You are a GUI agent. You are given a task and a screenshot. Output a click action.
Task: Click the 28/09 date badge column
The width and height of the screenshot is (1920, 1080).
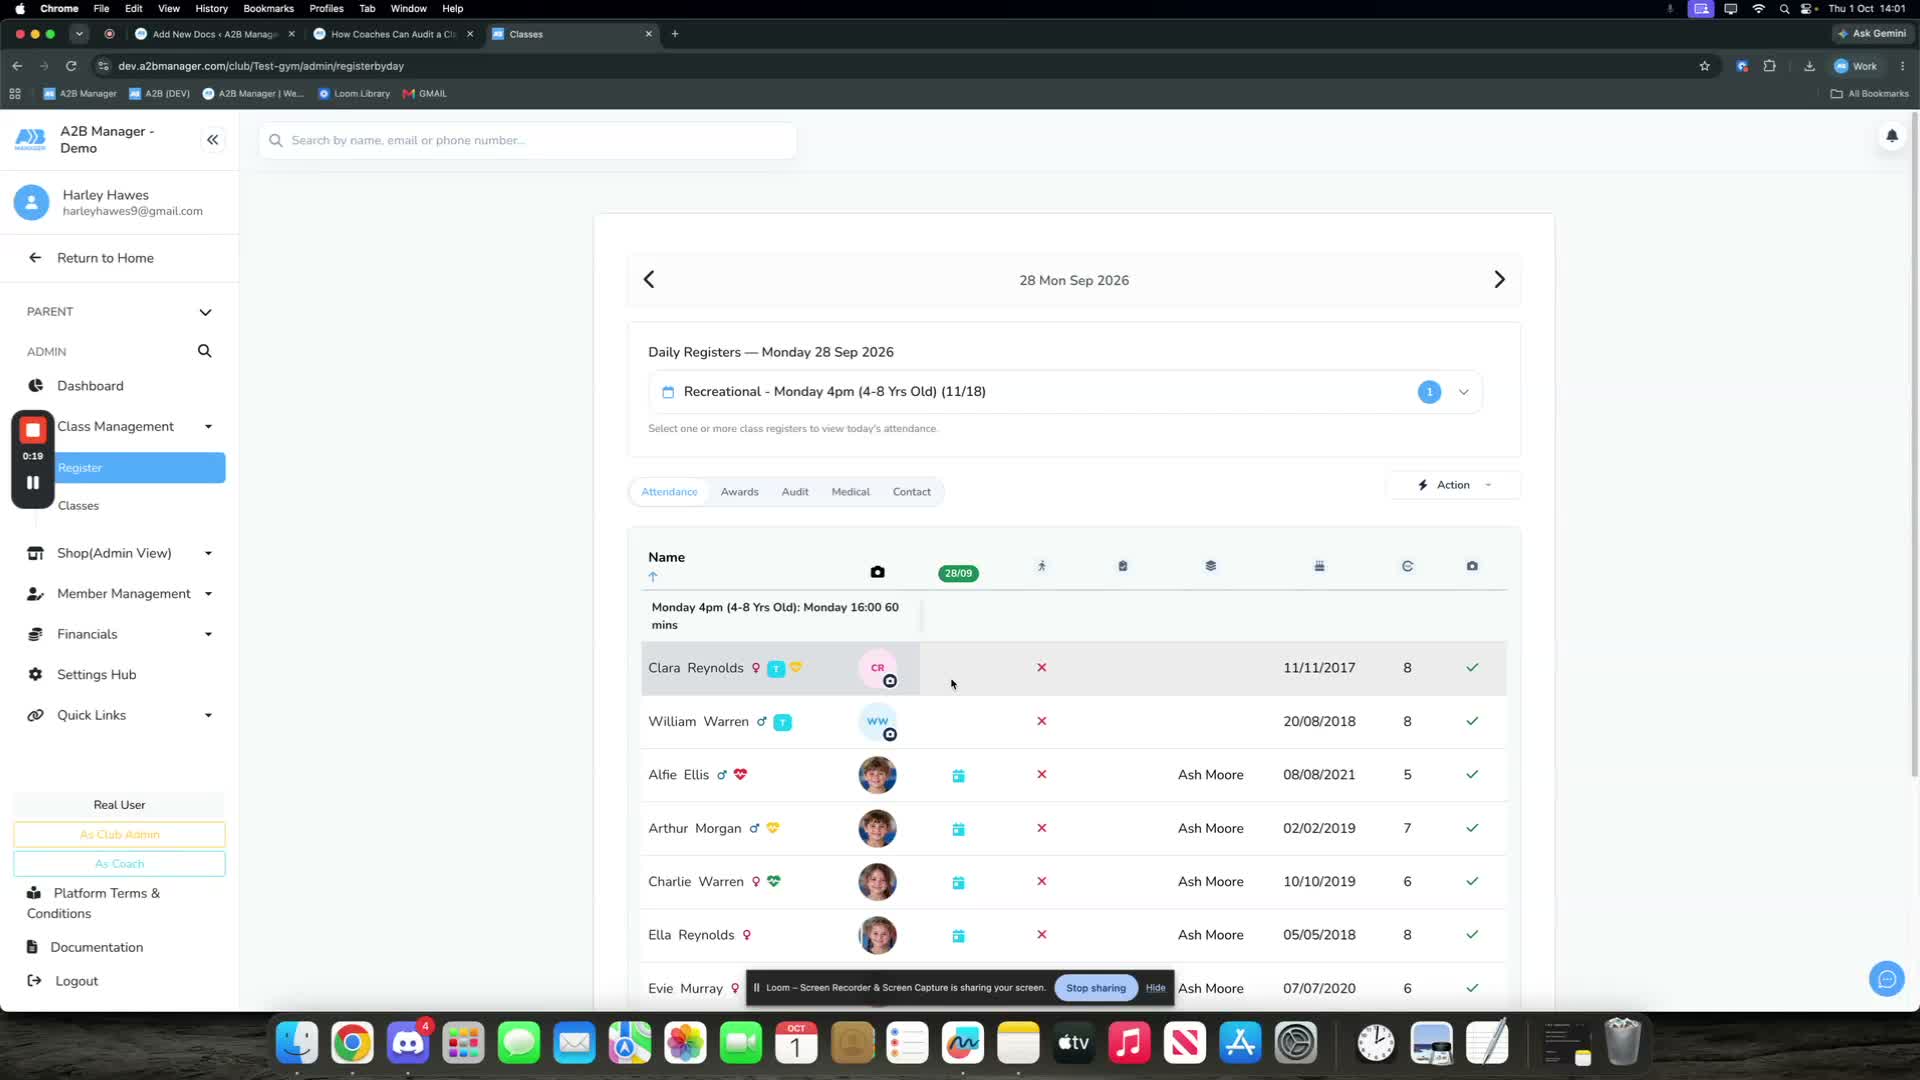958,573
